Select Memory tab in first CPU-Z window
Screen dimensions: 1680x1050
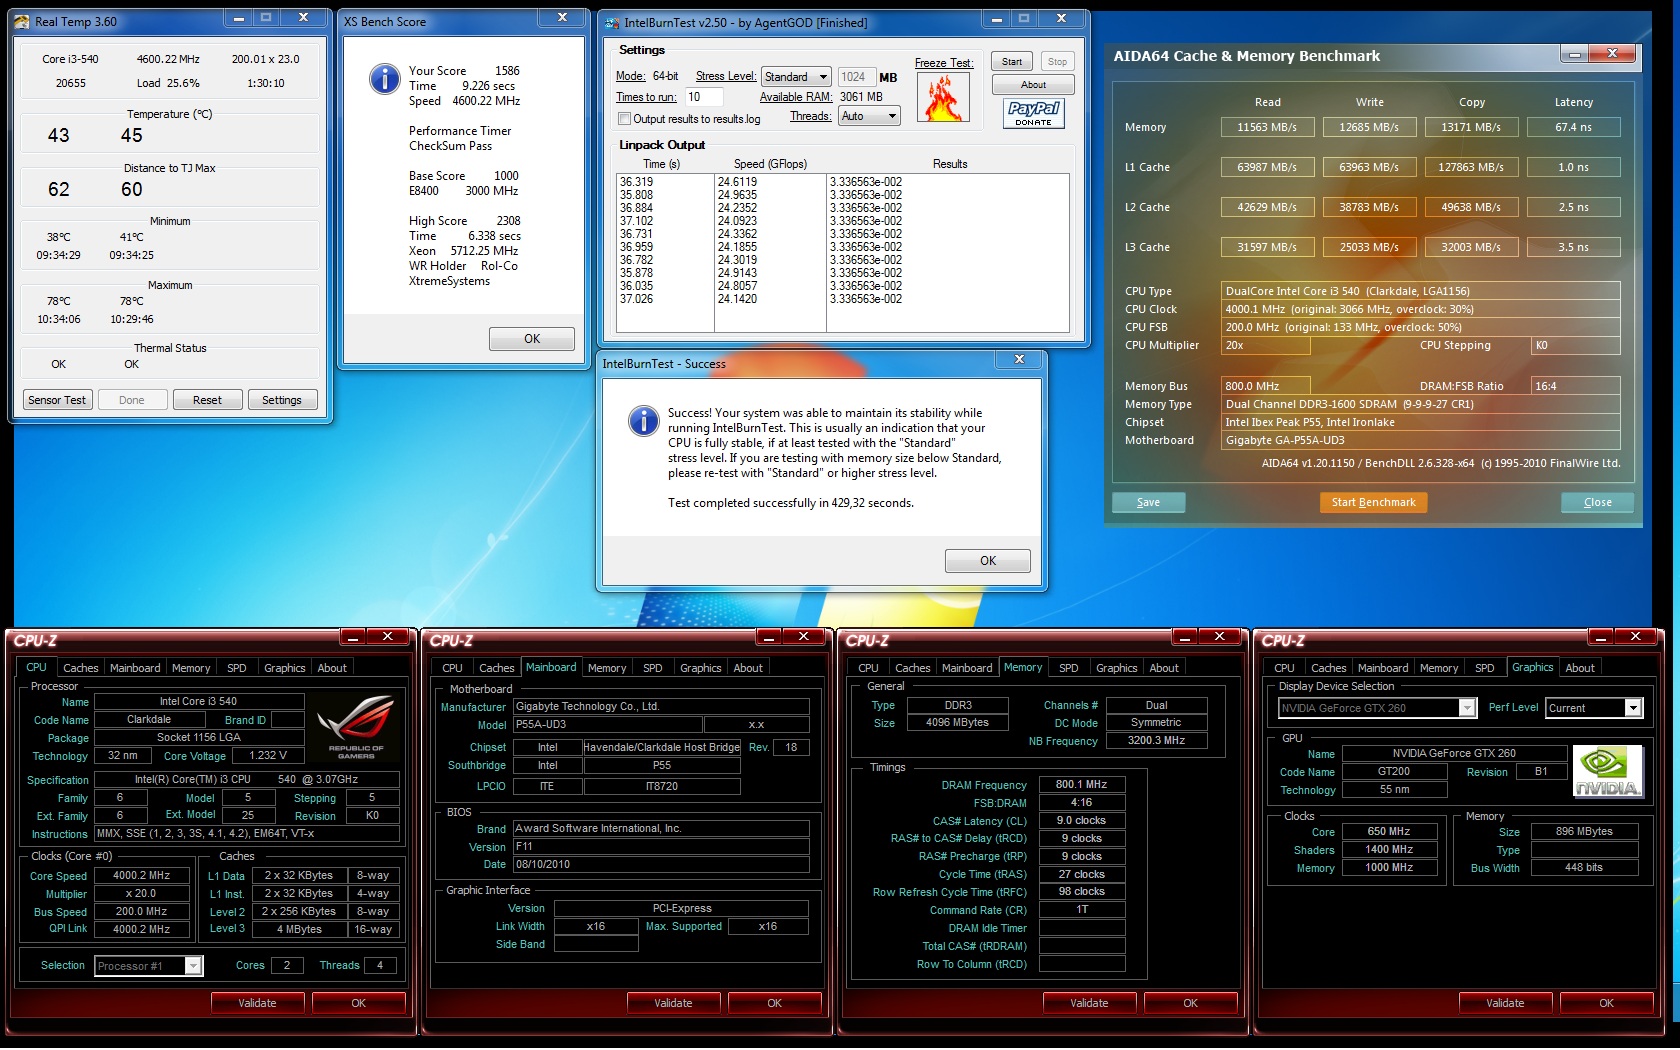pos(191,668)
